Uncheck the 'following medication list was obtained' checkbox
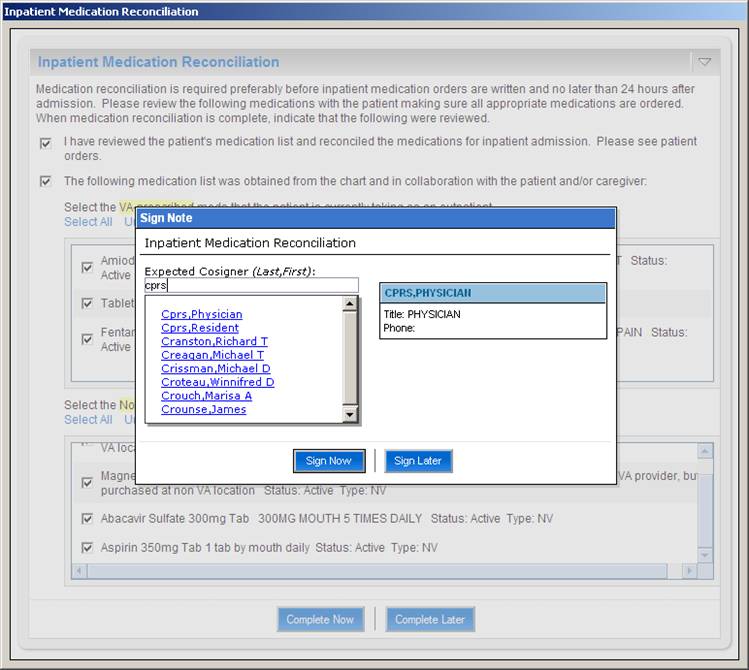The height and width of the screenshot is (670, 749). click(x=45, y=182)
